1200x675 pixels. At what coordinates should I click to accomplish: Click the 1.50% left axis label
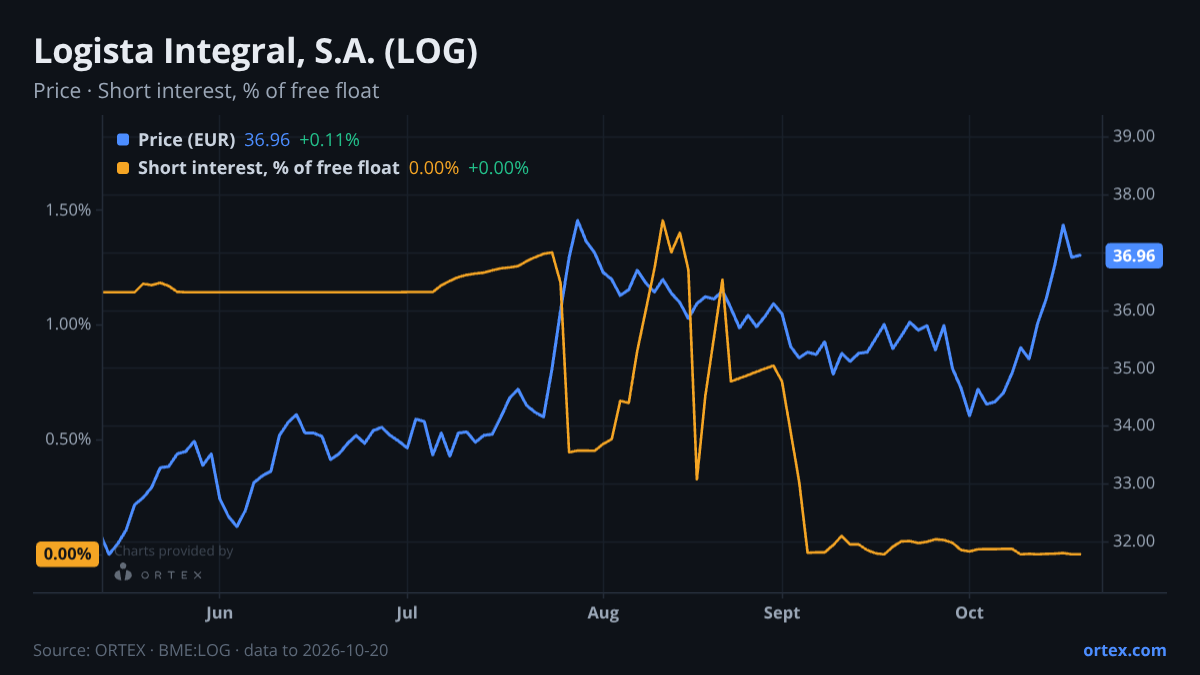pos(67,210)
